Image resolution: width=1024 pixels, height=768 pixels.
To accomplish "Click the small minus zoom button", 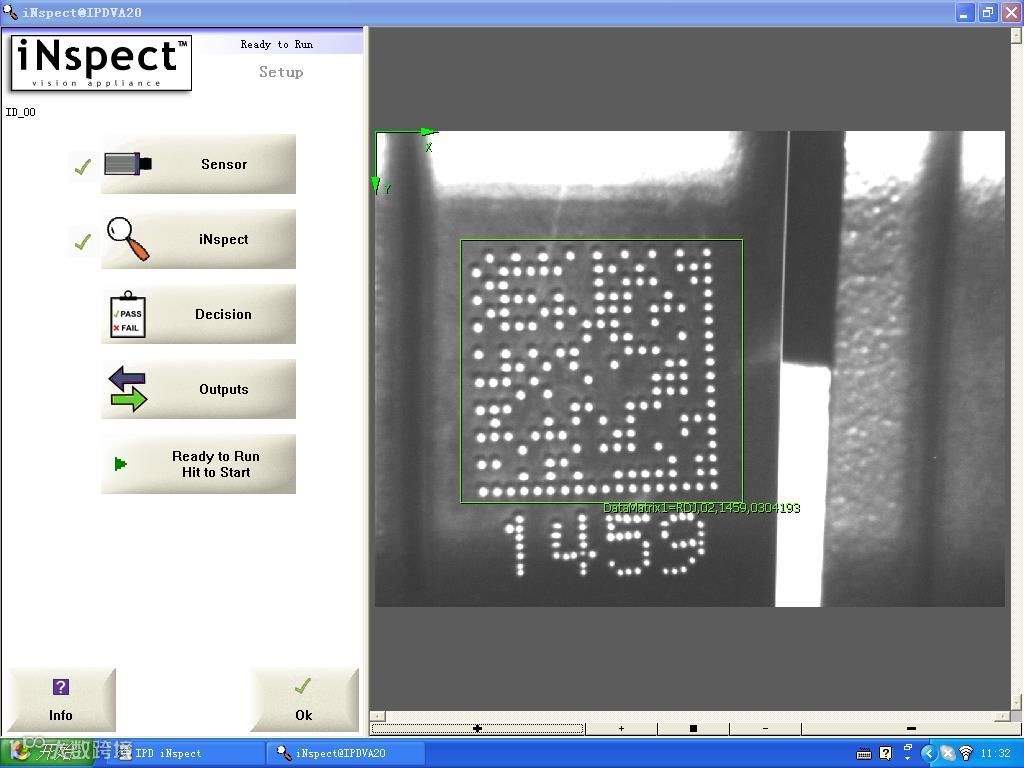I will (x=765, y=728).
